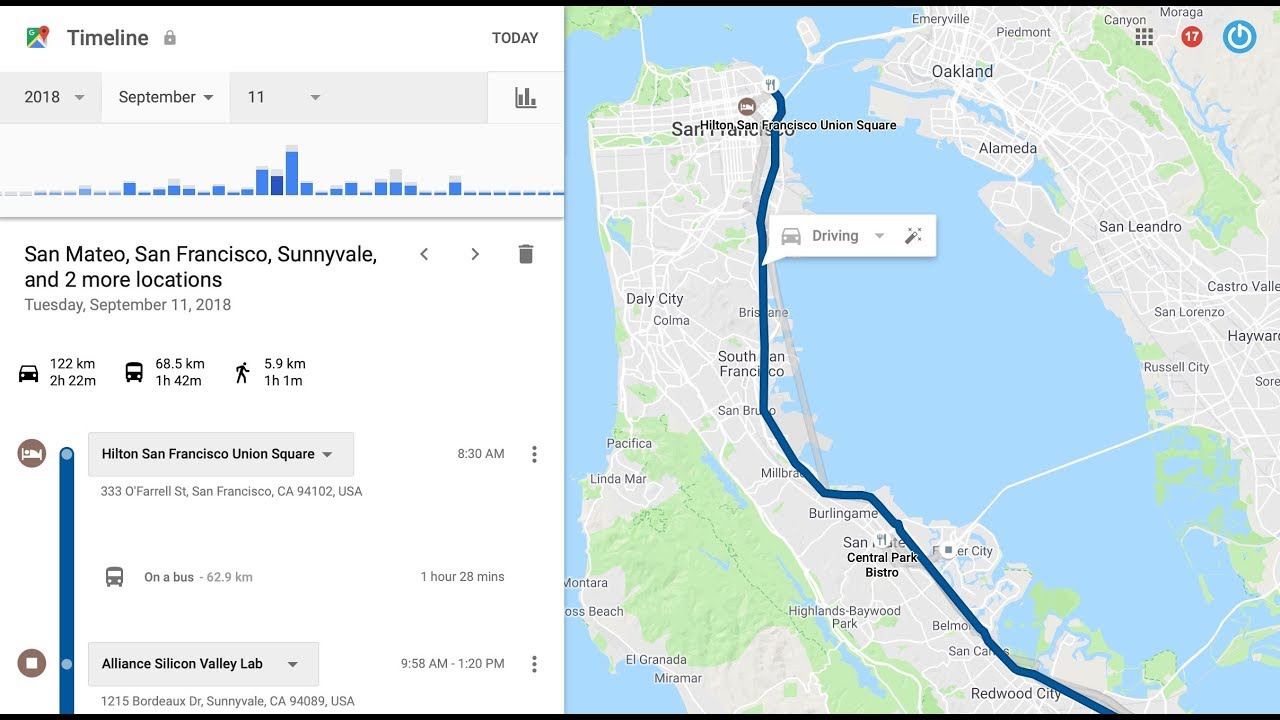
Task: Open the September month dropdown
Action: (166, 97)
